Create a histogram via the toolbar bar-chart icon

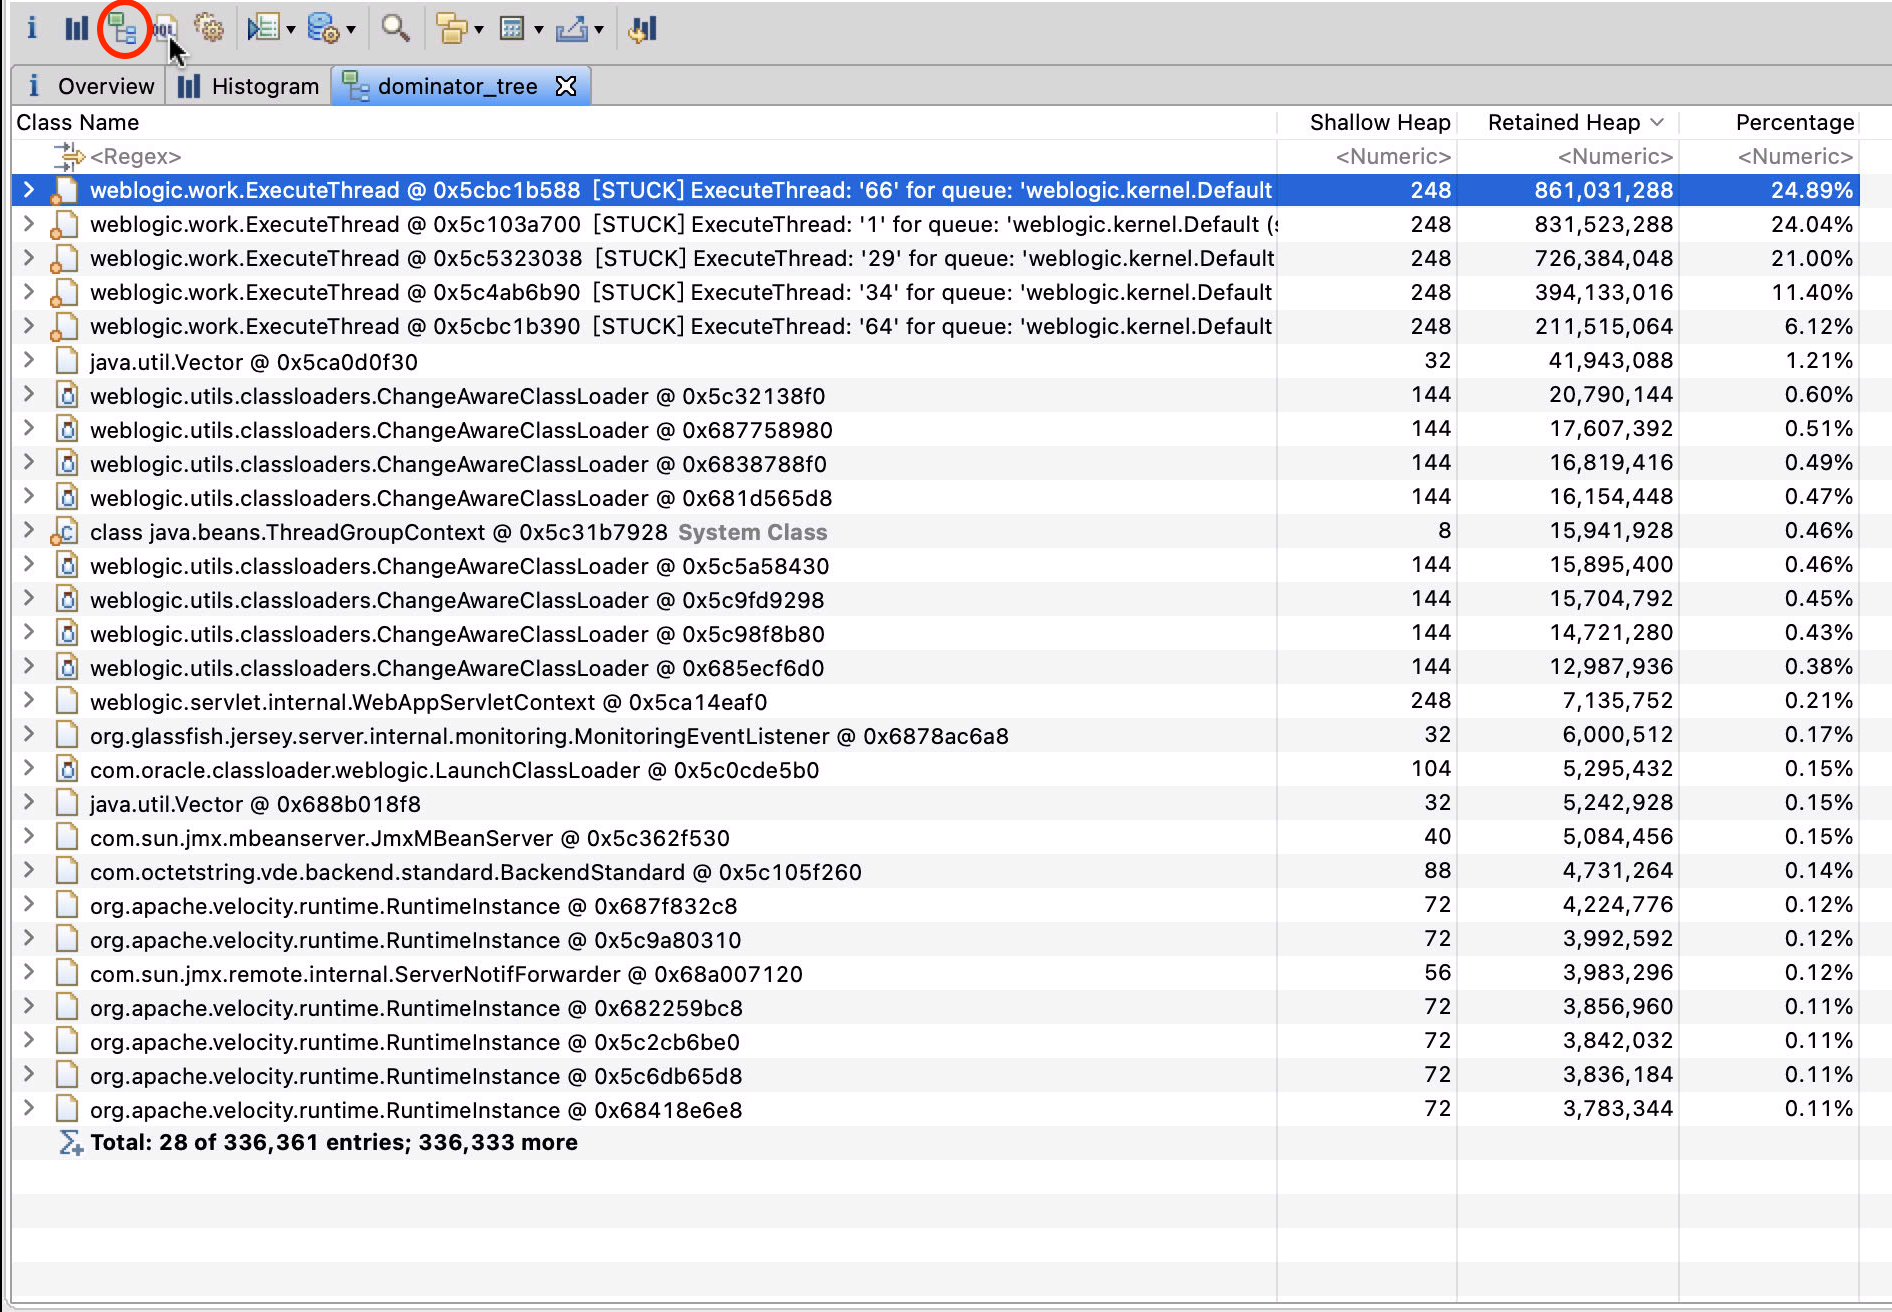pos(76,28)
